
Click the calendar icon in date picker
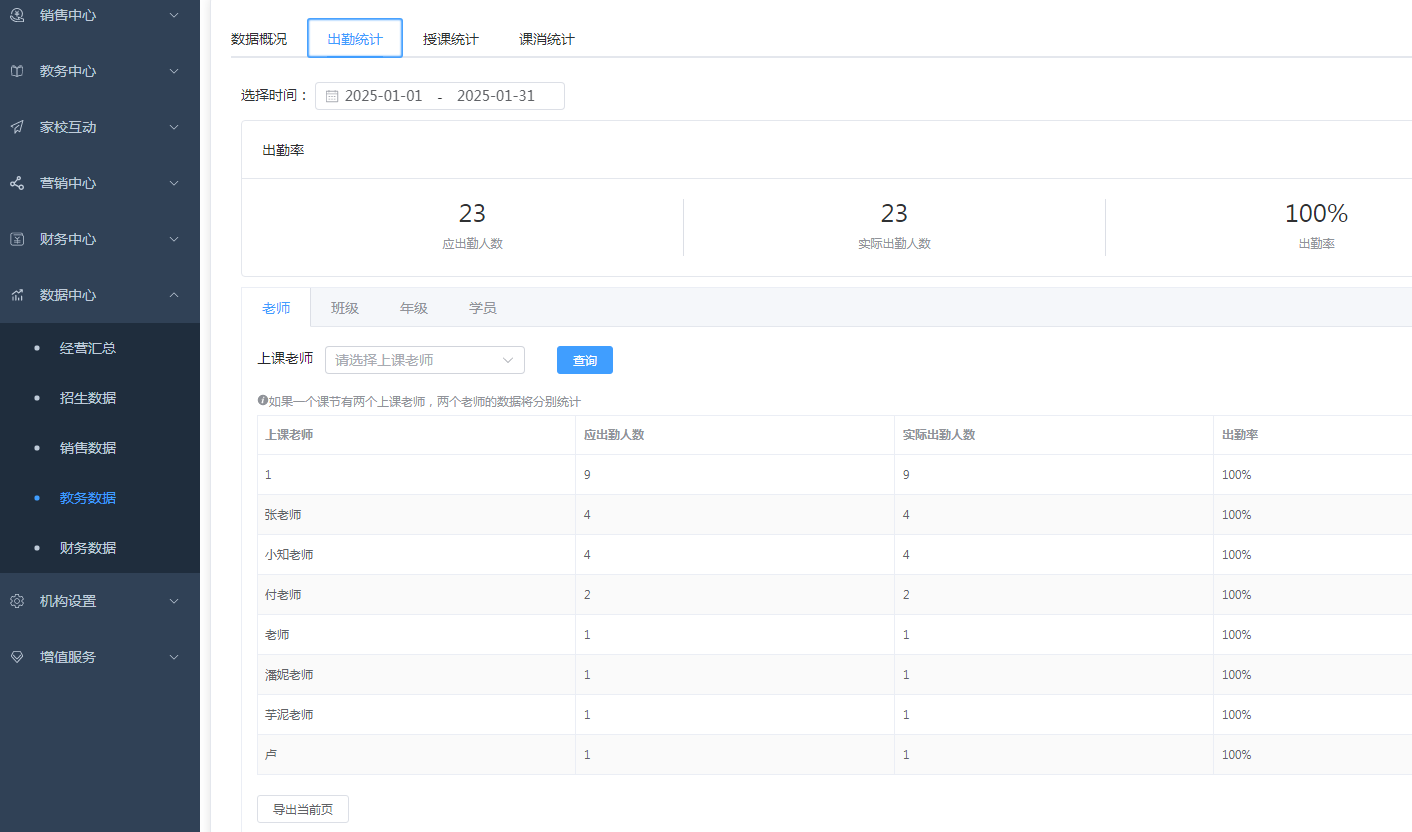click(x=332, y=97)
